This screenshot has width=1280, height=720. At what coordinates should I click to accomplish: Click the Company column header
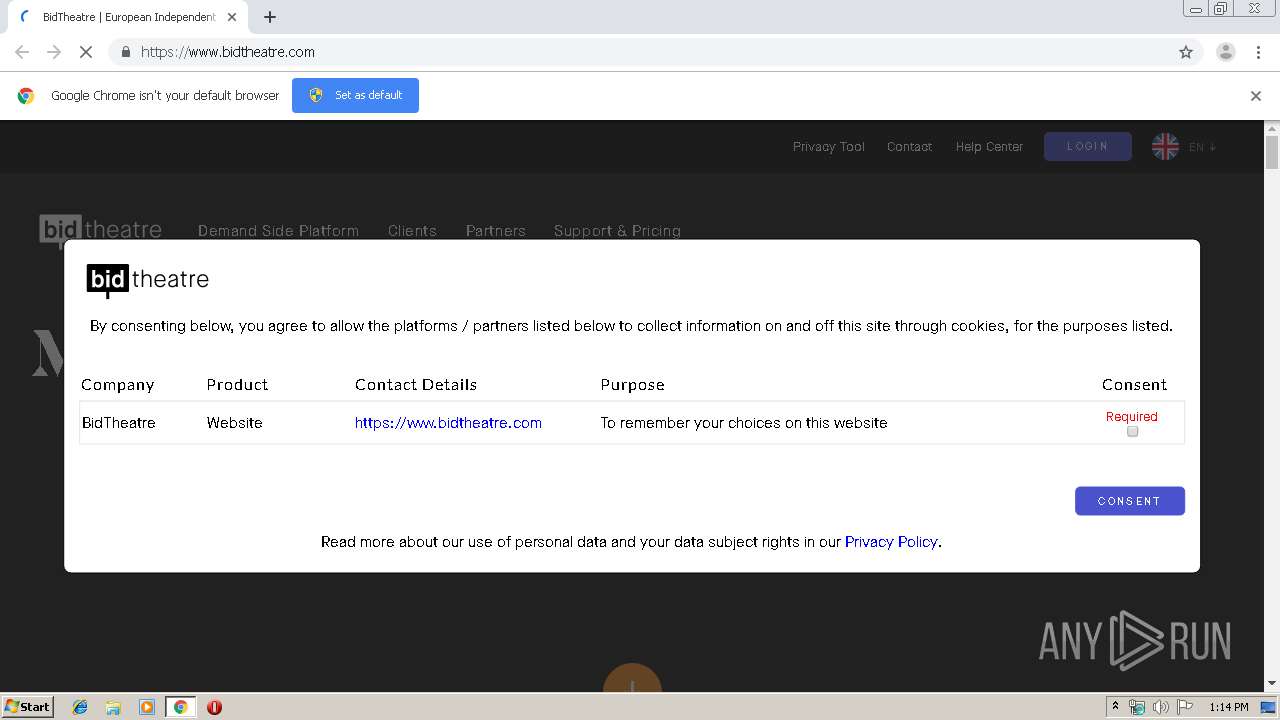coord(118,385)
